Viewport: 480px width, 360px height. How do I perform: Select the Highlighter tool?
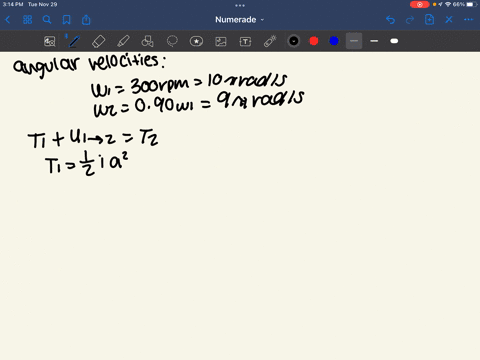[123, 41]
